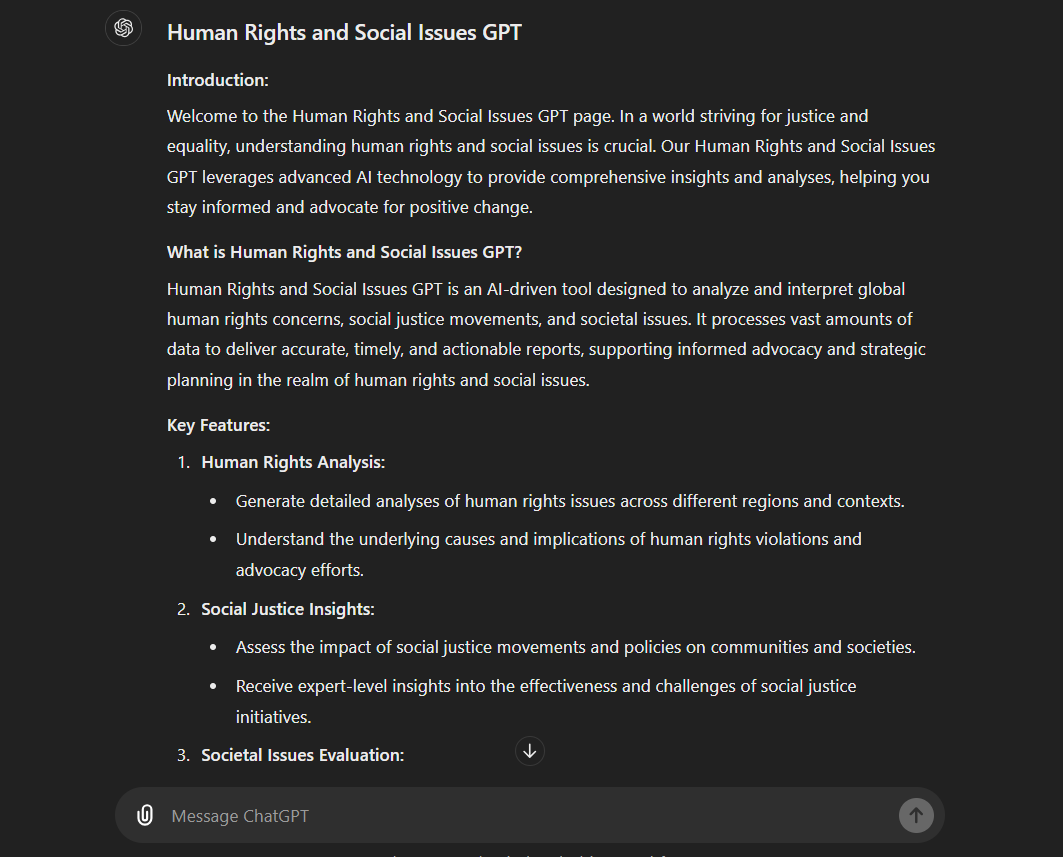This screenshot has height=857, width=1063.
Task: Click the Welcome paragraph under Introduction
Action: coord(551,162)
